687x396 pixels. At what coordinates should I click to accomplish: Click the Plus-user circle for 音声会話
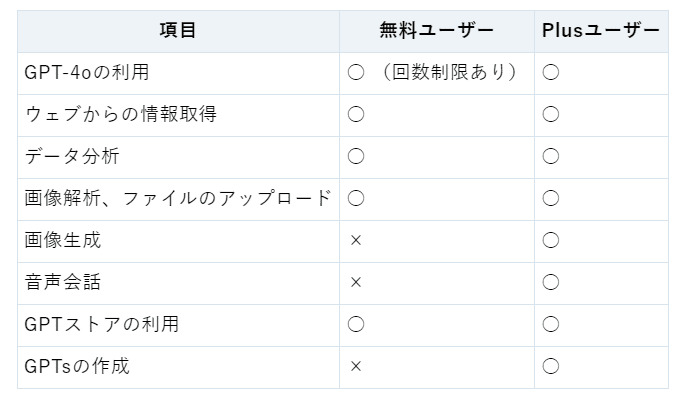(x=551, y=282)
